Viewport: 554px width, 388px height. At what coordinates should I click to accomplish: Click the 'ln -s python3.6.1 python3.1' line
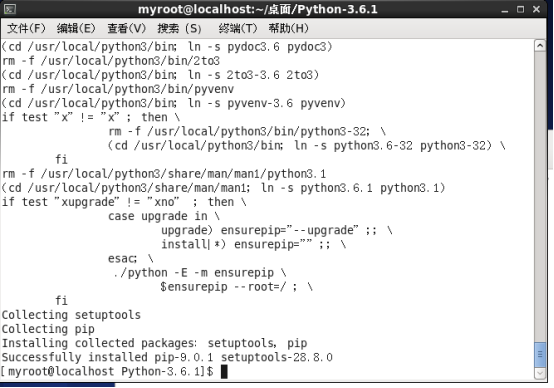click(223, 188)
